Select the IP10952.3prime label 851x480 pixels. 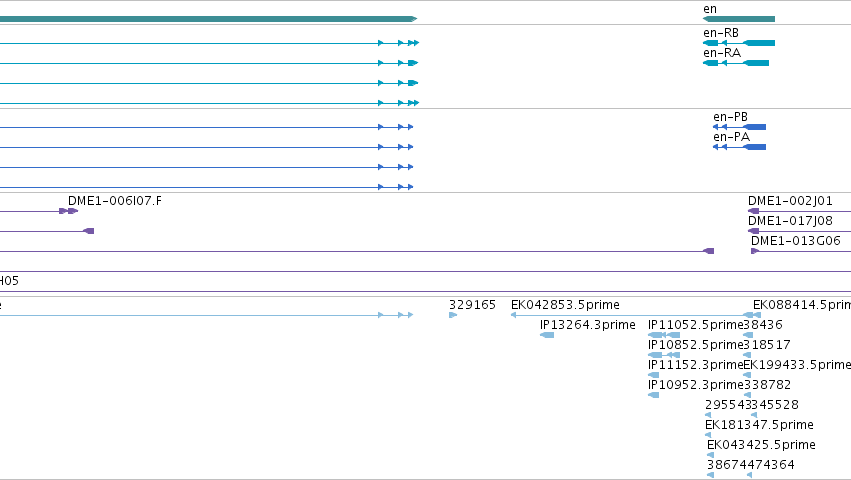695,386
